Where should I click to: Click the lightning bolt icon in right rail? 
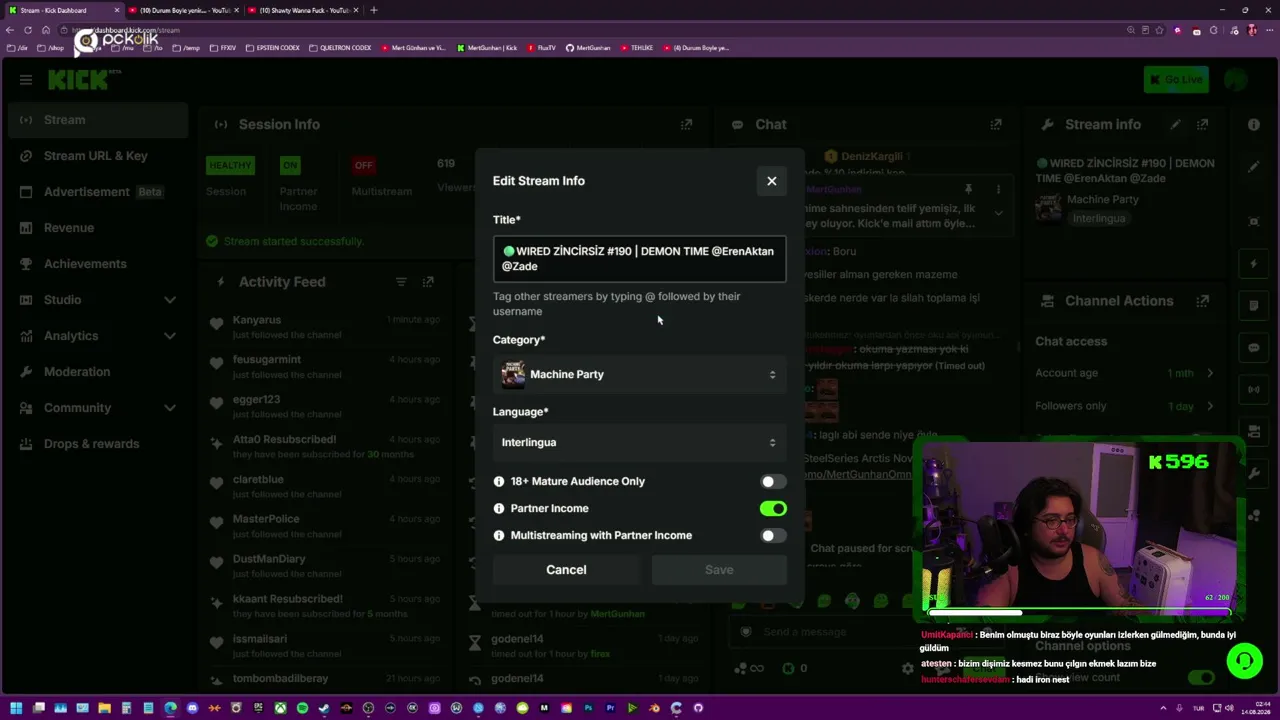click(1254, 264)
